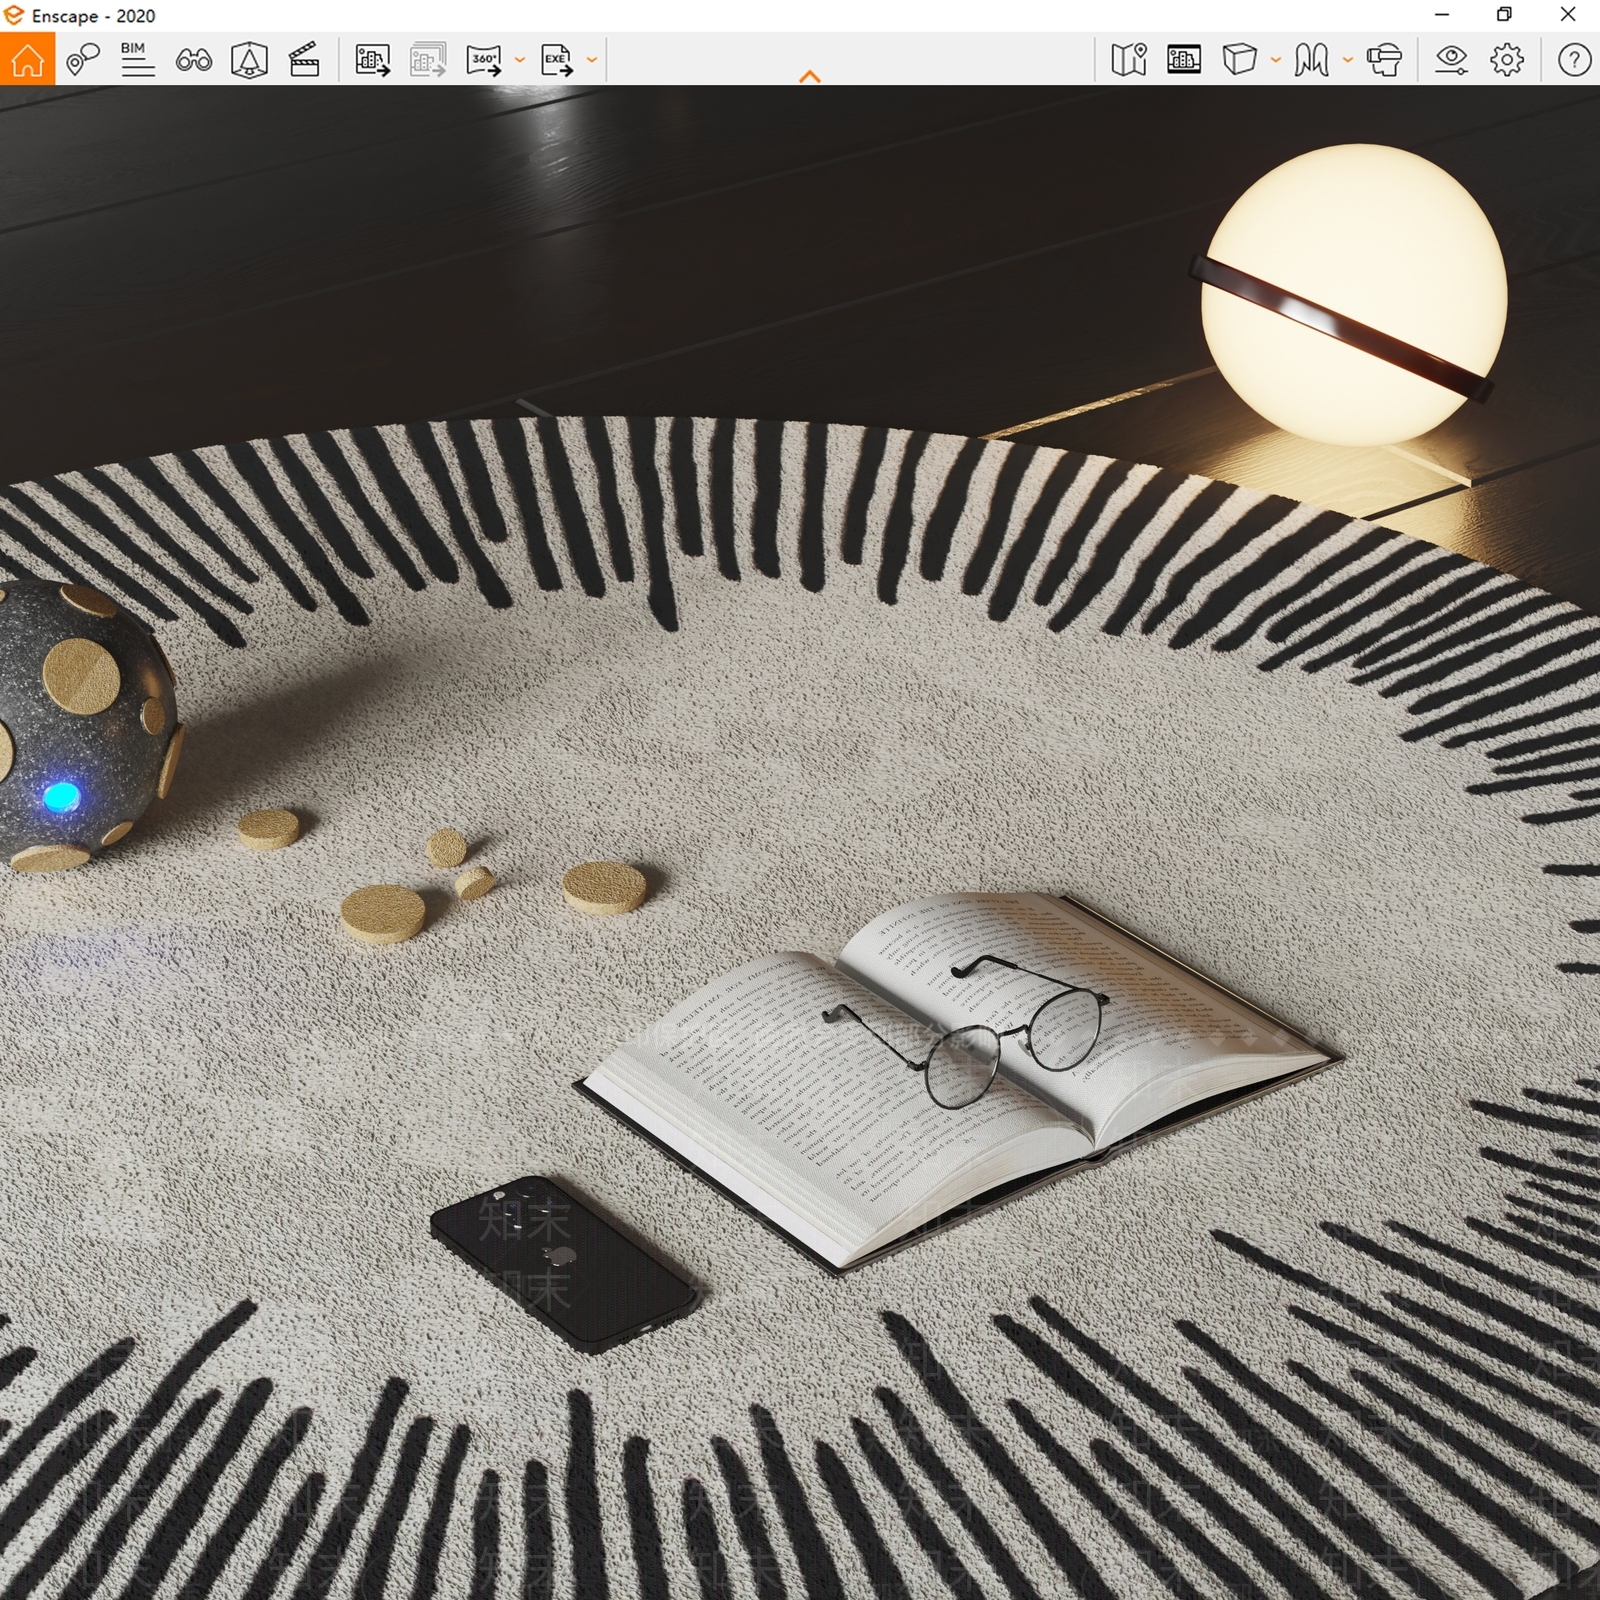Image resolution: width=1600 pixels, height=1600 pixels.
Task: Click the glowing sphere lamp in the viewport
Action: coord(1352,295)
